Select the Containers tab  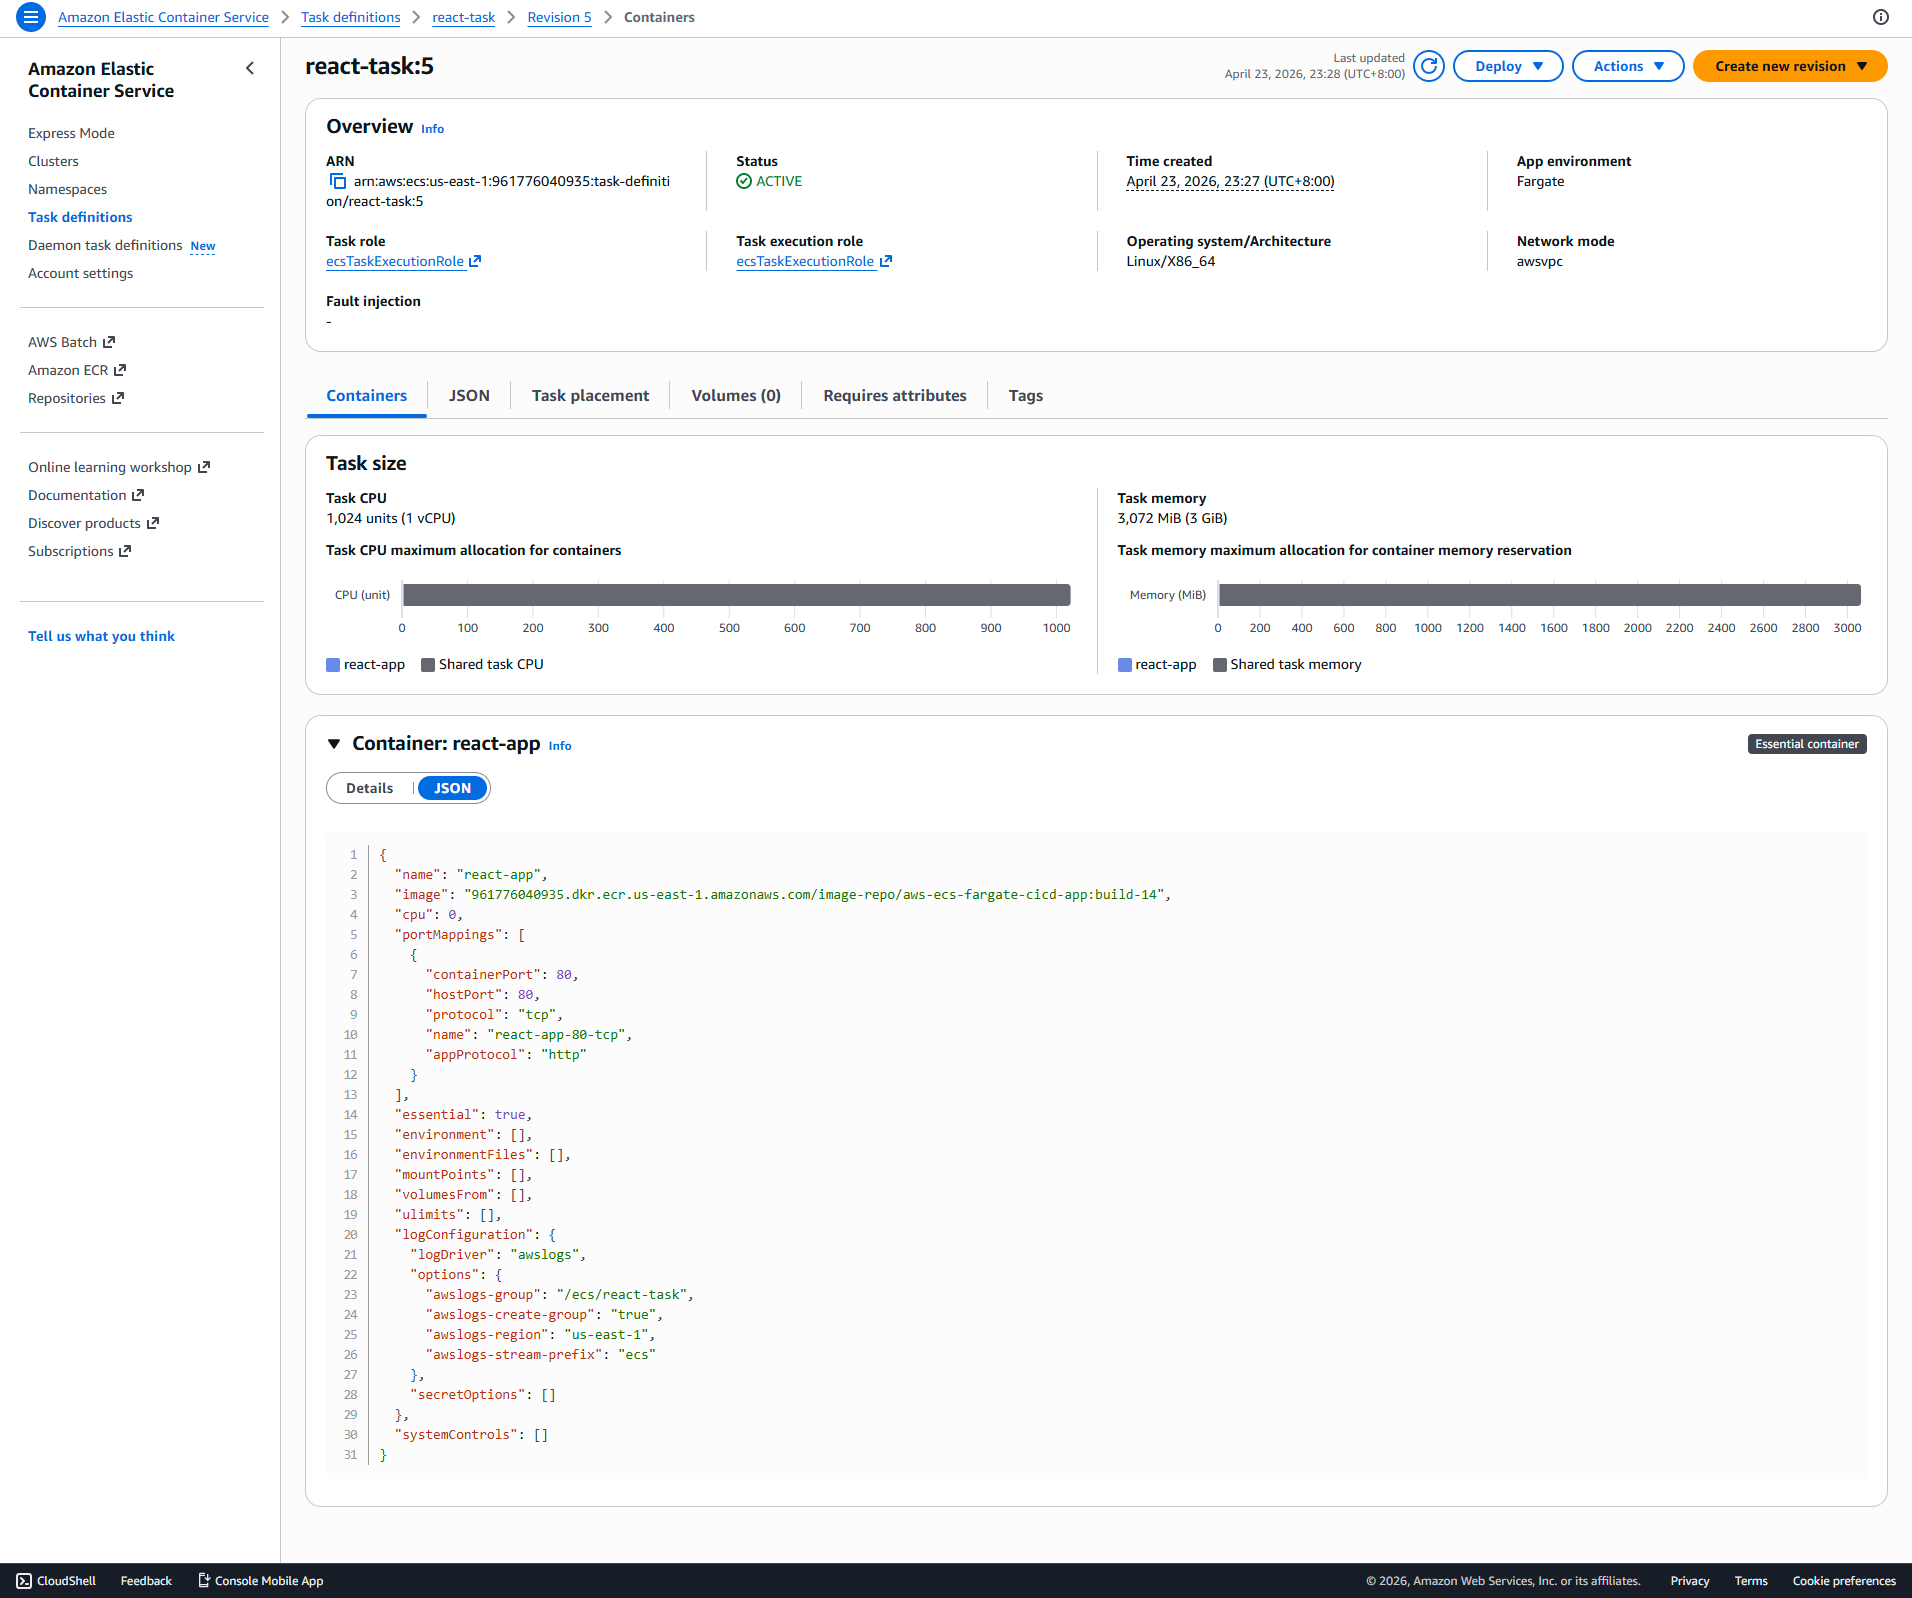366,396
